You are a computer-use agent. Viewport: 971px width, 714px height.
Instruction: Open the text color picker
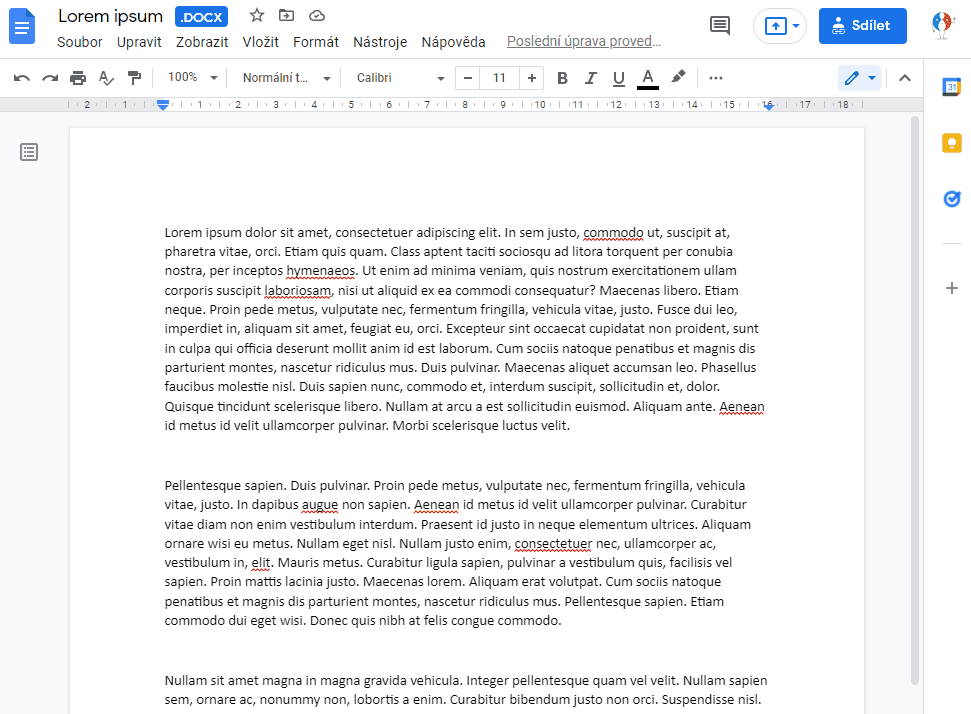click(x=647, y=78)
